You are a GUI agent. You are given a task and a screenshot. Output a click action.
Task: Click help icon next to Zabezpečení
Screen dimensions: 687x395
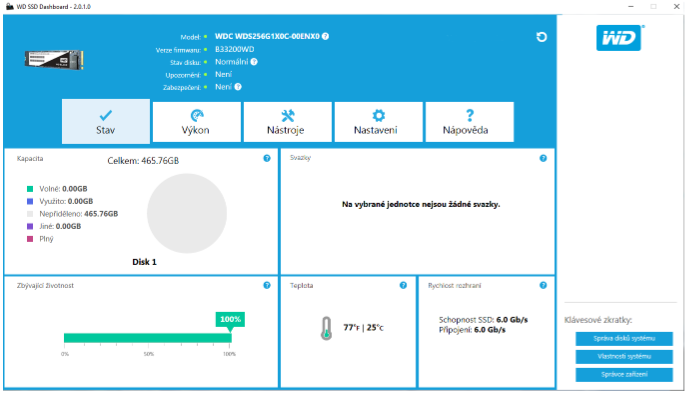tap(238, 87)
